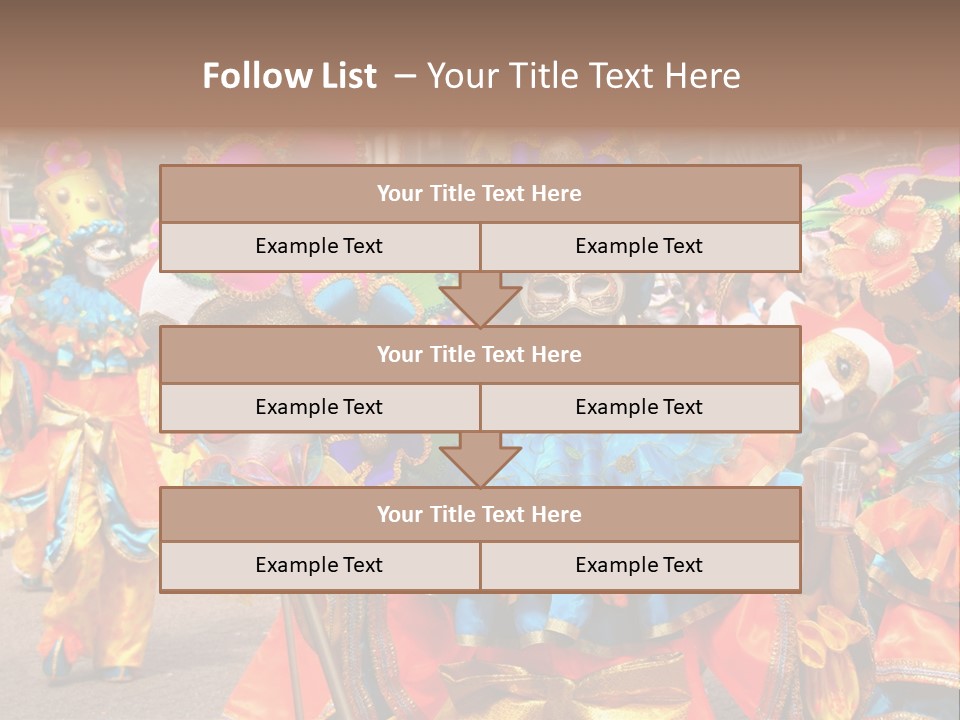Image resolution: width=960 pixels, height=720 pixels.
Task: Click the left Example Text cell in top block
Action: (319, 246)
